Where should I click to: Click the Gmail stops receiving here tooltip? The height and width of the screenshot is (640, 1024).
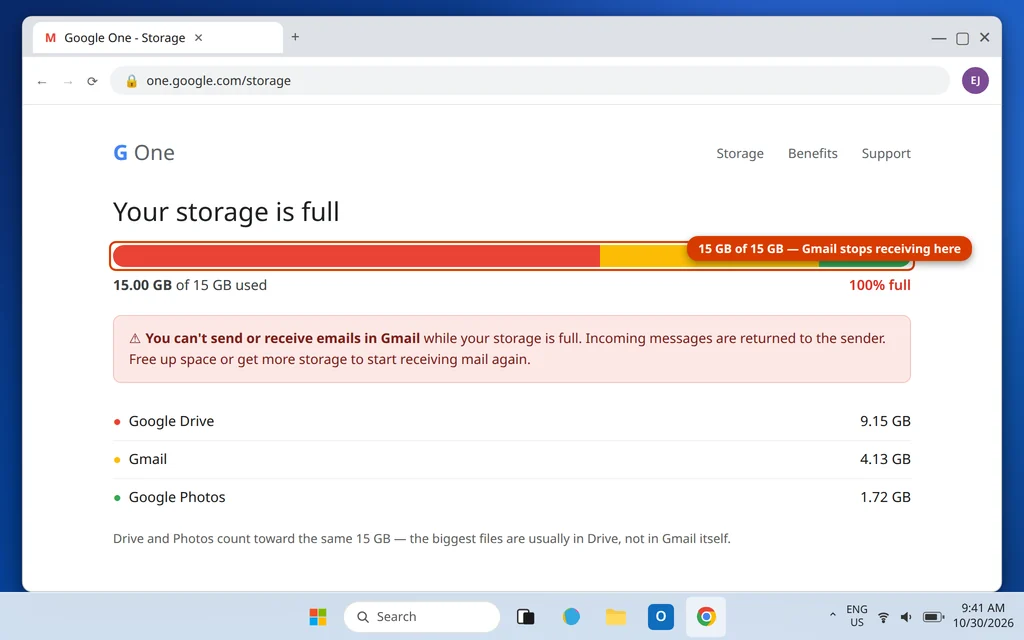click(829, 249)
